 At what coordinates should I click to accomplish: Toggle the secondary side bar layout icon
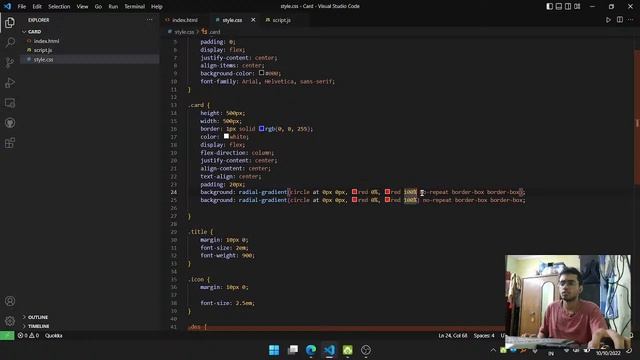568,7
